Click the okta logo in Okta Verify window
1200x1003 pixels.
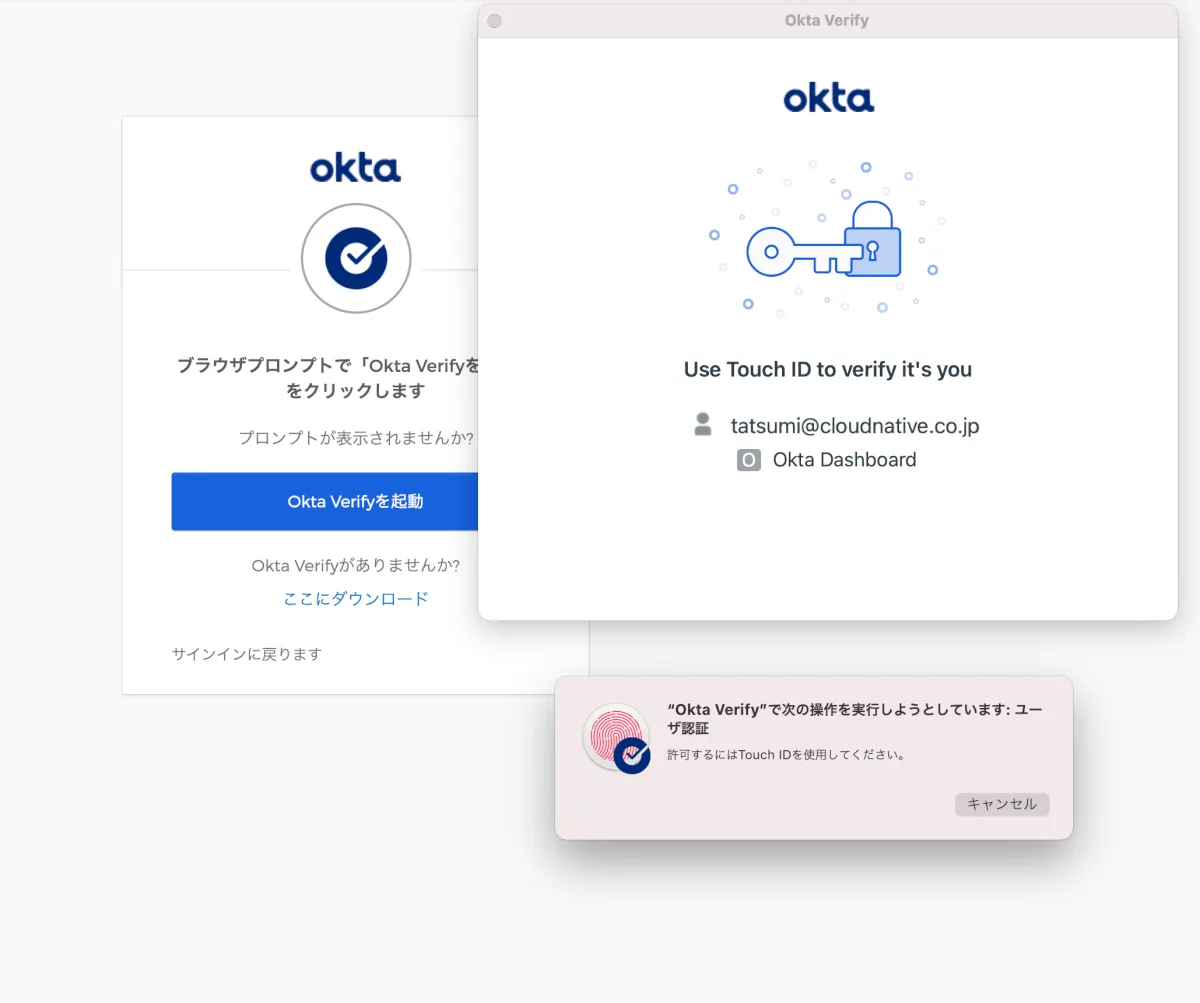tap(828, 97)
